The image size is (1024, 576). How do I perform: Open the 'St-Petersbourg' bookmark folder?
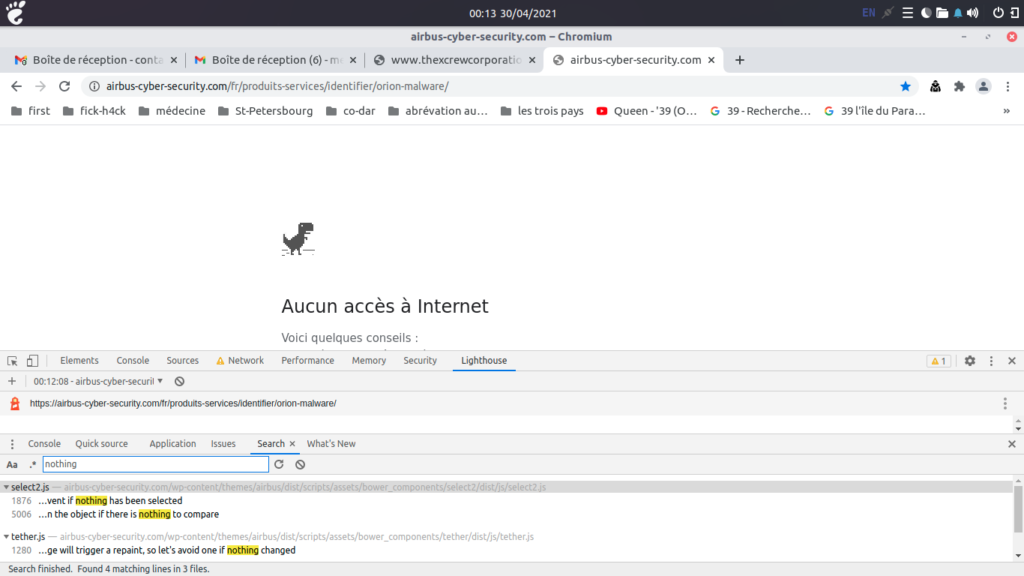coord(265,111)
